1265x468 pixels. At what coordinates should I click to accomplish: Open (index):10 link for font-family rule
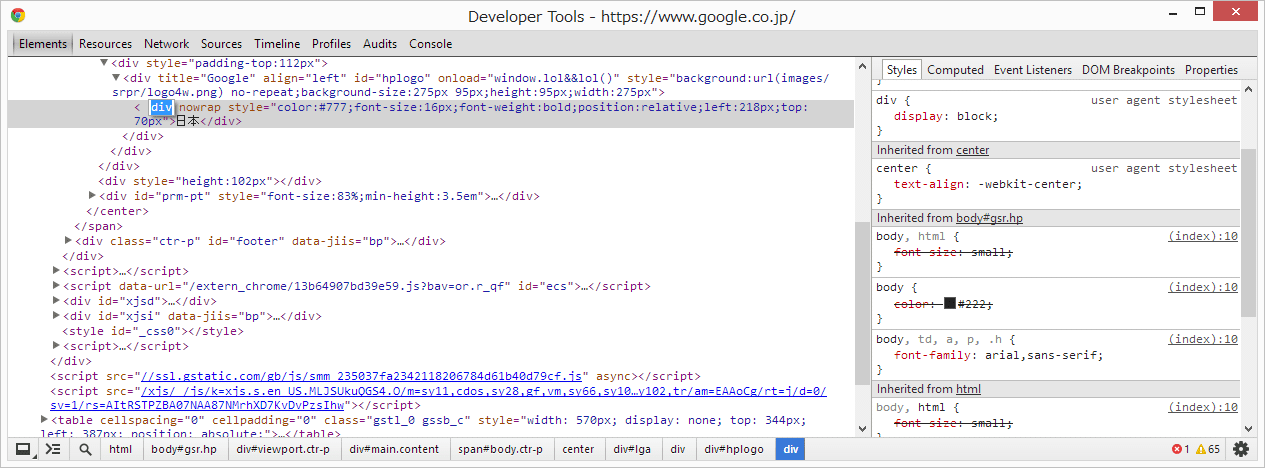click(1203, 340)
